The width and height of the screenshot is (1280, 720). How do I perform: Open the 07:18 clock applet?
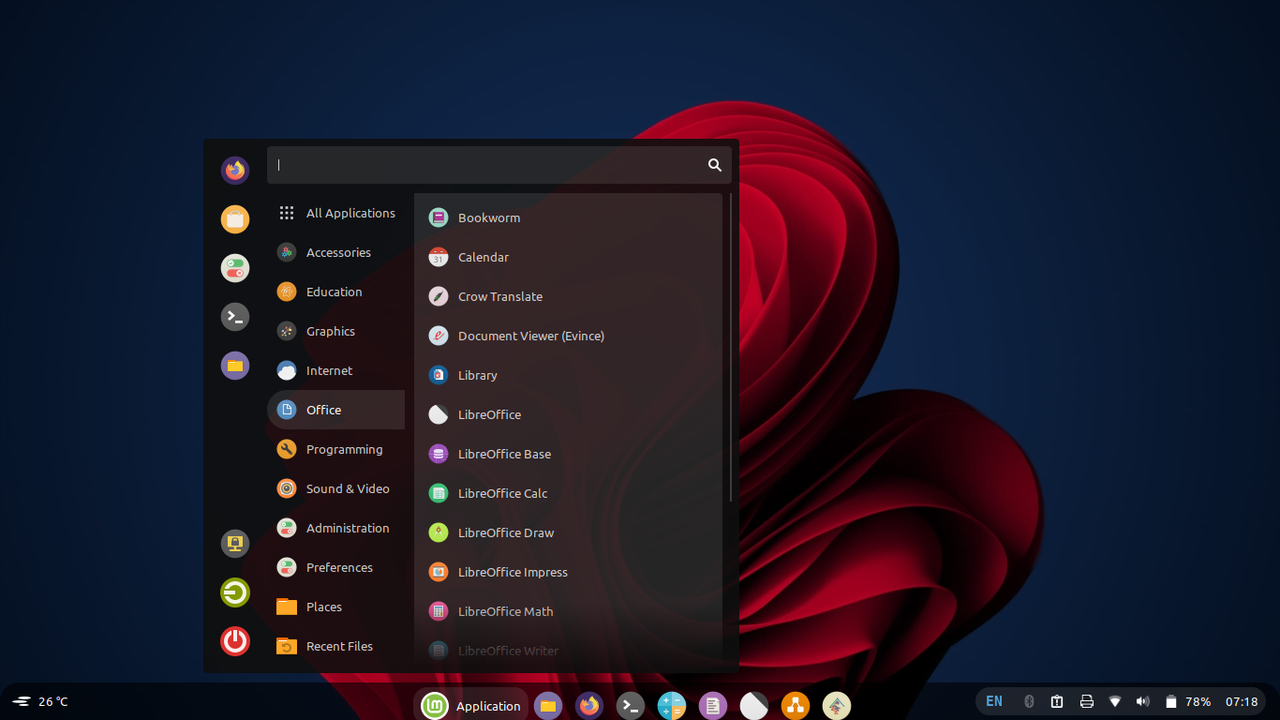coord(1242,702)
